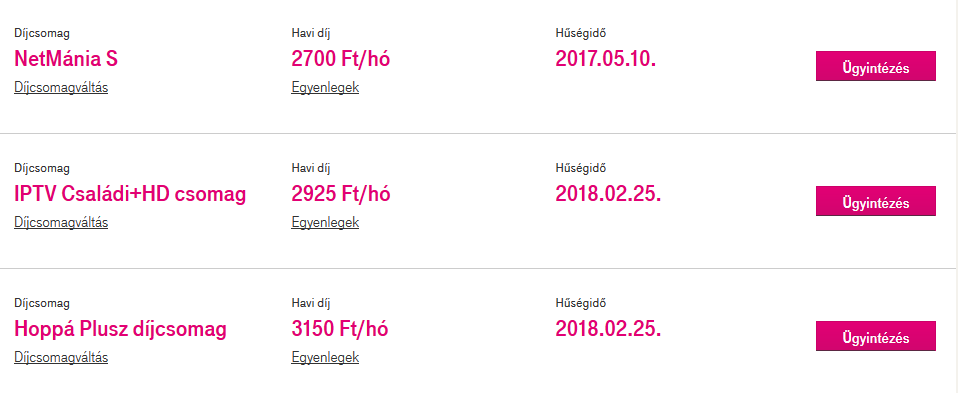Click the Hűségidő label above 2017.05.10.
This screenshot has width=958, height=393.
point(580,33)
